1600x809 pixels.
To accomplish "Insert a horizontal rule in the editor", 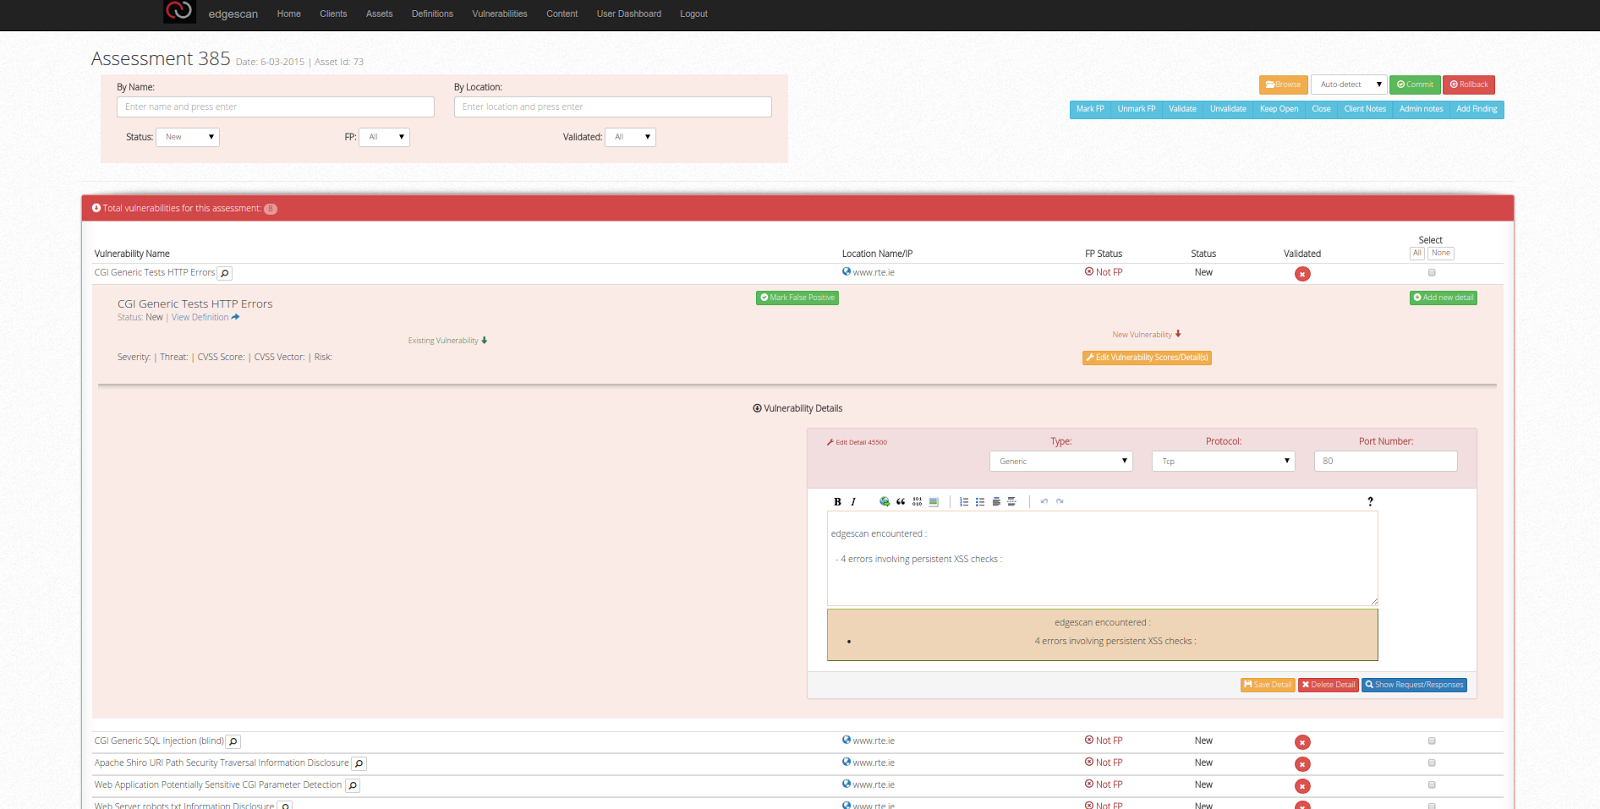I will pos(1012,502).
